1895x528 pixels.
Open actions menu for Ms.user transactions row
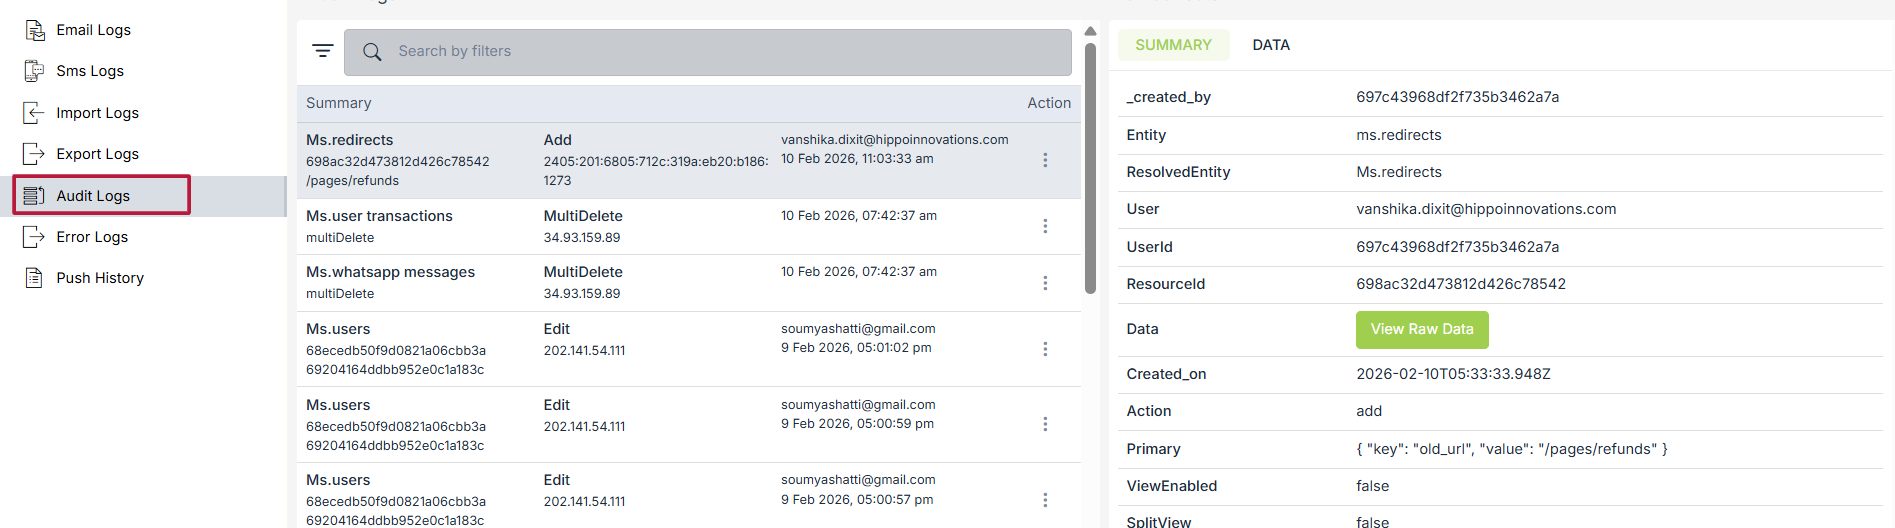tap(1045, 226)
